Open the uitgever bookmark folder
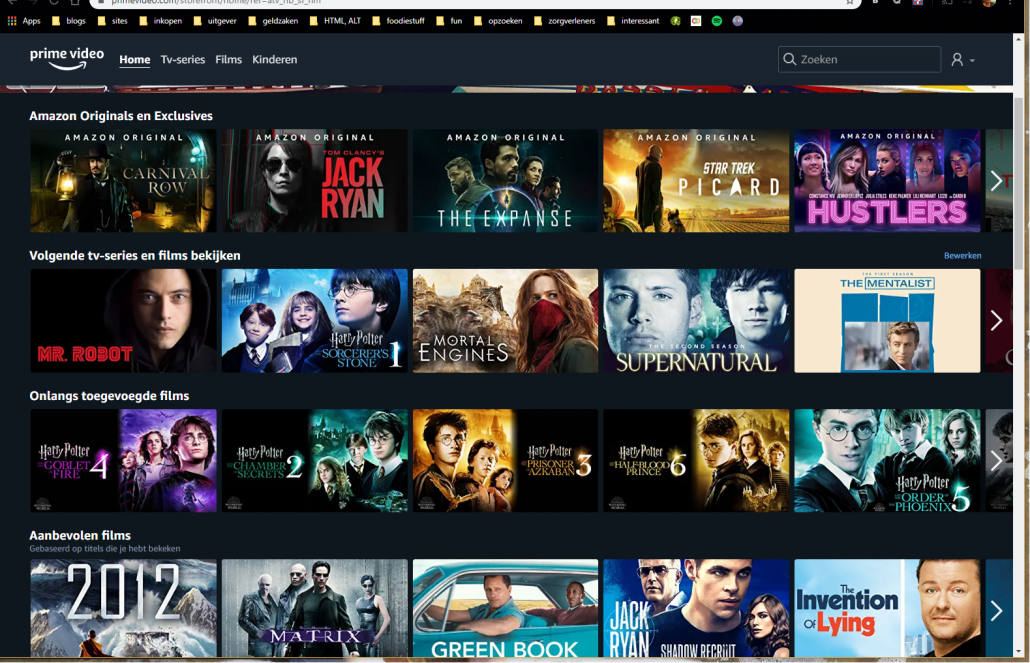Viewport: 1030px width, 663px height. [x=215, y=21]
